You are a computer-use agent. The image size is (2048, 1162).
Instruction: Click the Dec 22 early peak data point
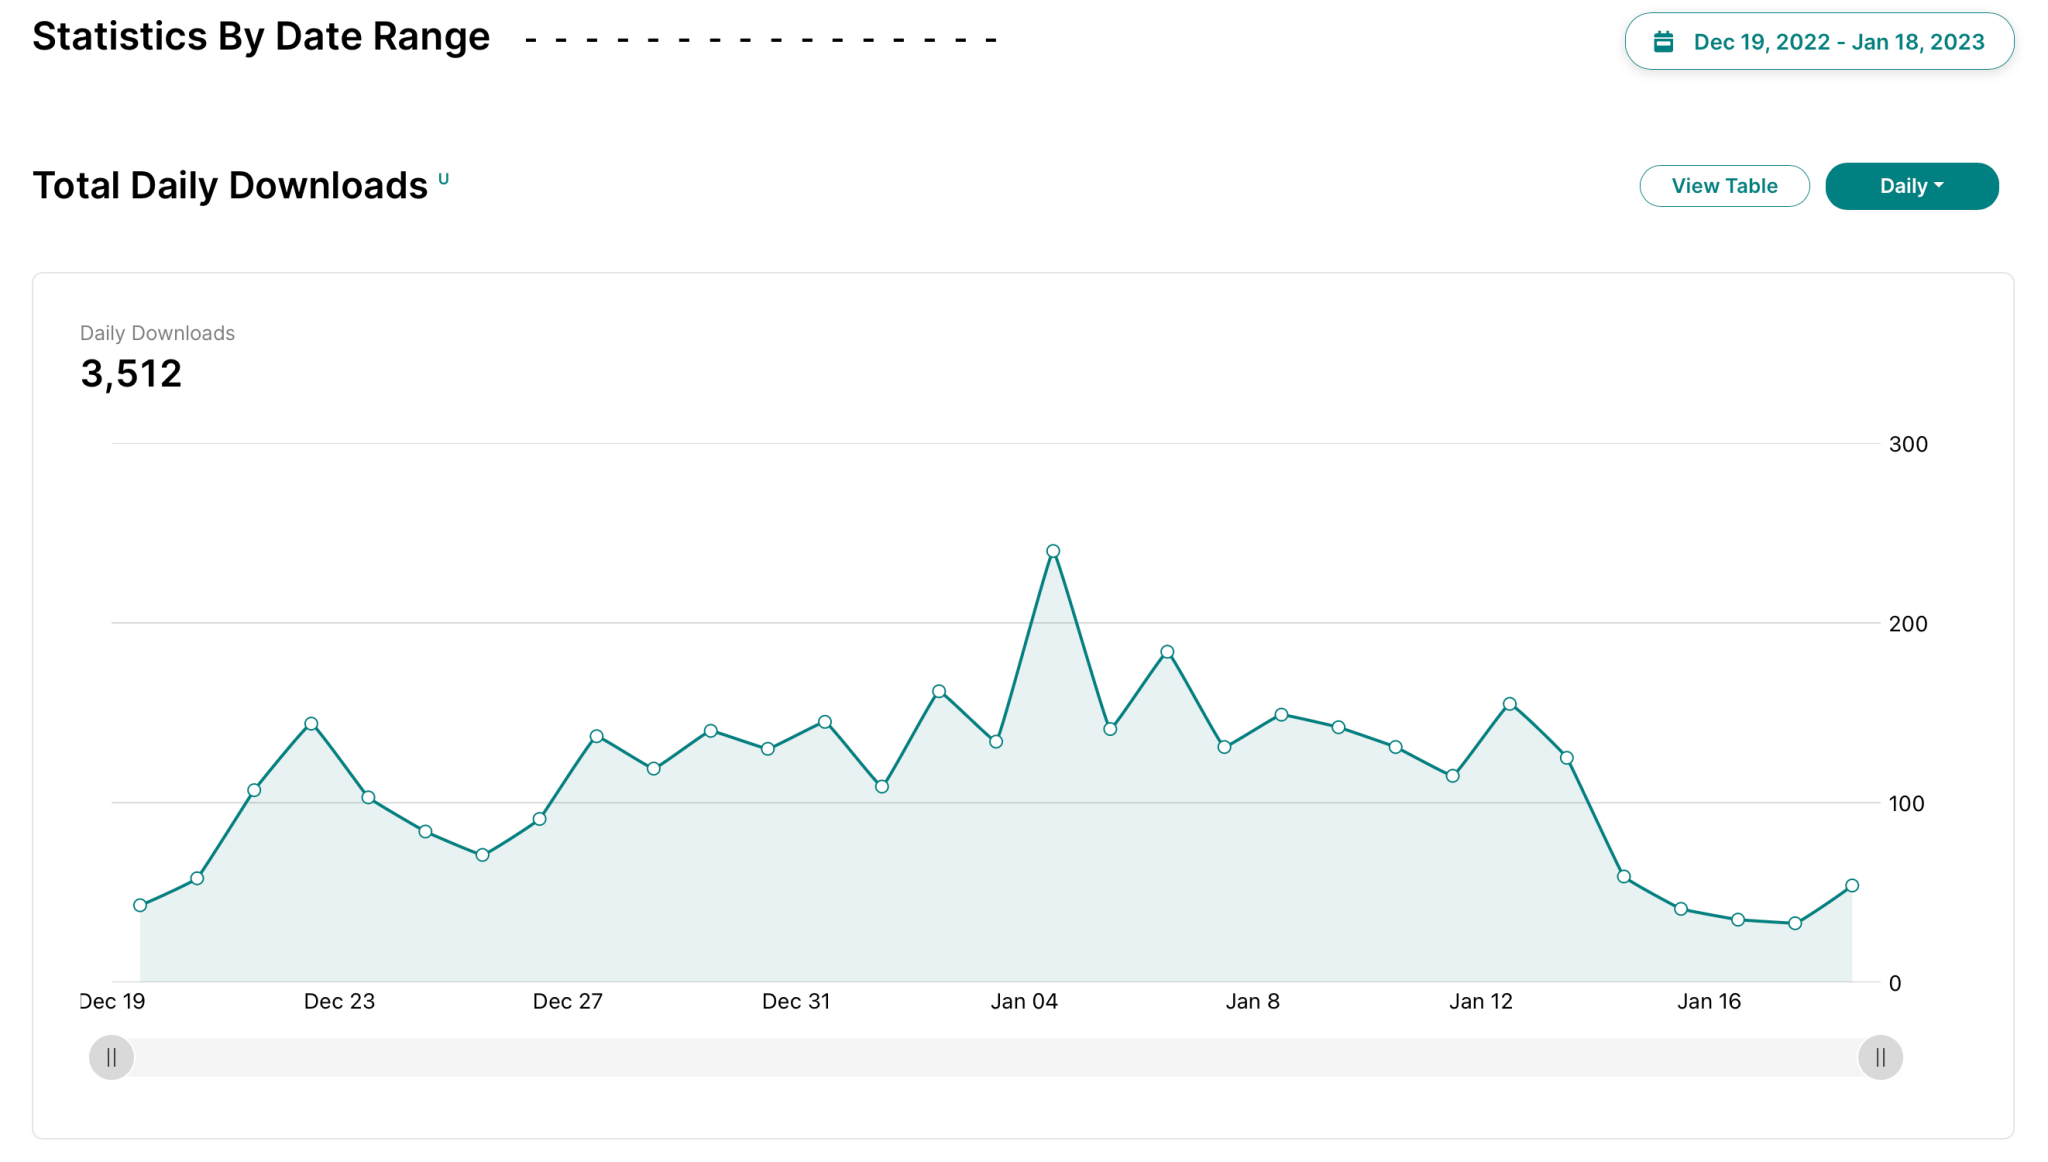coord(311,724)
